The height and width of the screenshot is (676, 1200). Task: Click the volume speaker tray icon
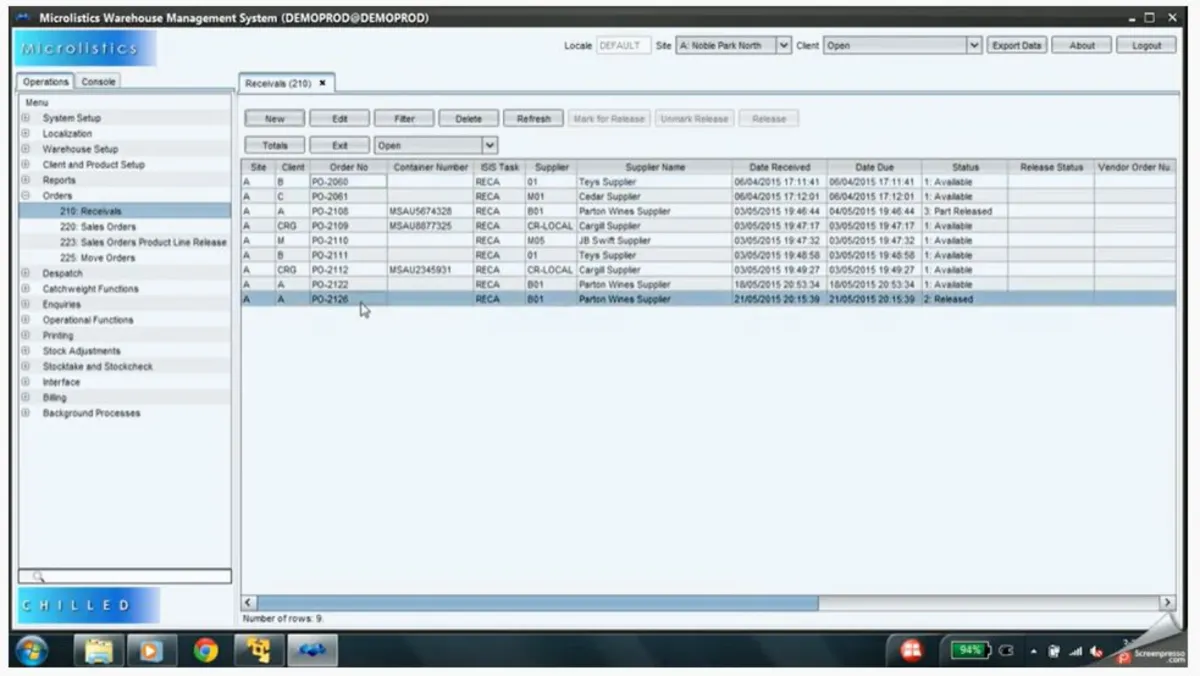(x=1097, y=652)
